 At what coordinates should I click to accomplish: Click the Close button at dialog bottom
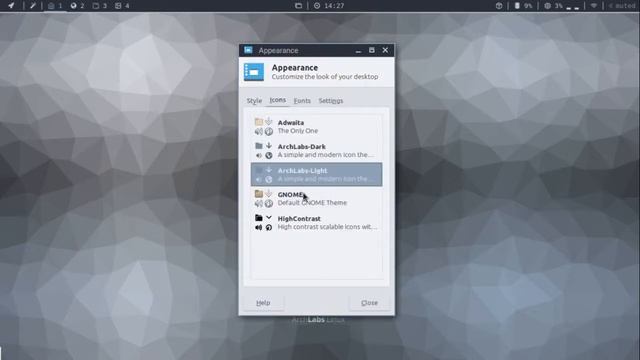pyautogui.click(x=369, y=303)
